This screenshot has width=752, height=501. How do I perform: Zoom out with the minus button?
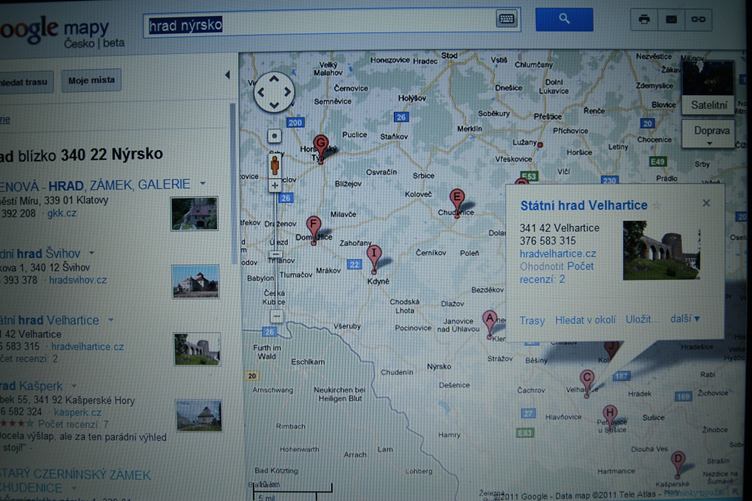276,316
